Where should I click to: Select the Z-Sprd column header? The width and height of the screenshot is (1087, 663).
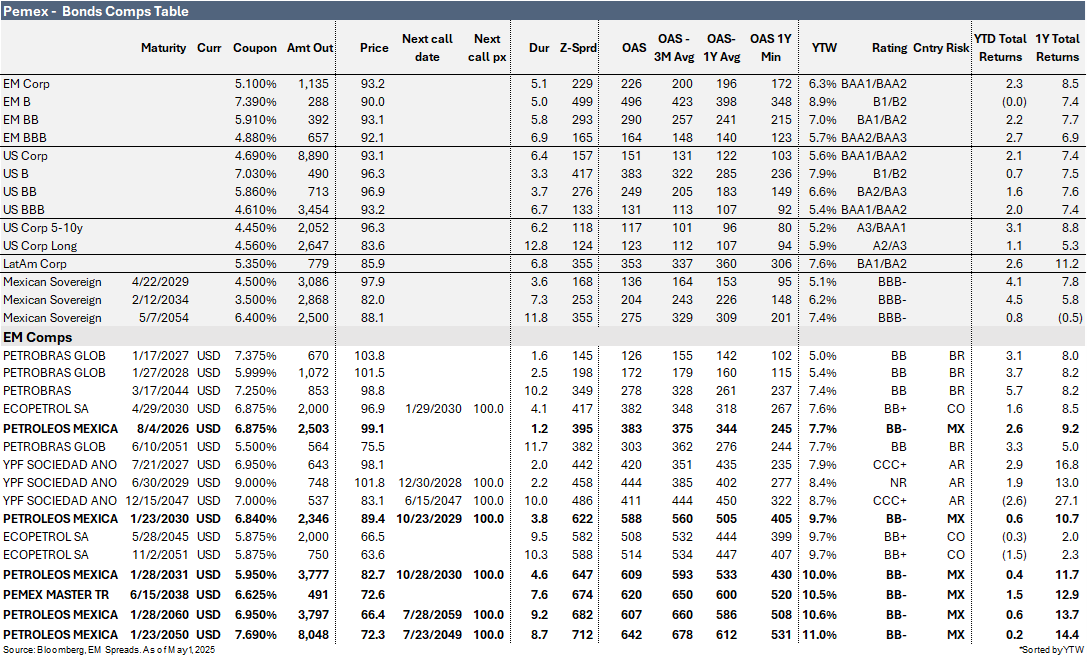tap(578, 48)
